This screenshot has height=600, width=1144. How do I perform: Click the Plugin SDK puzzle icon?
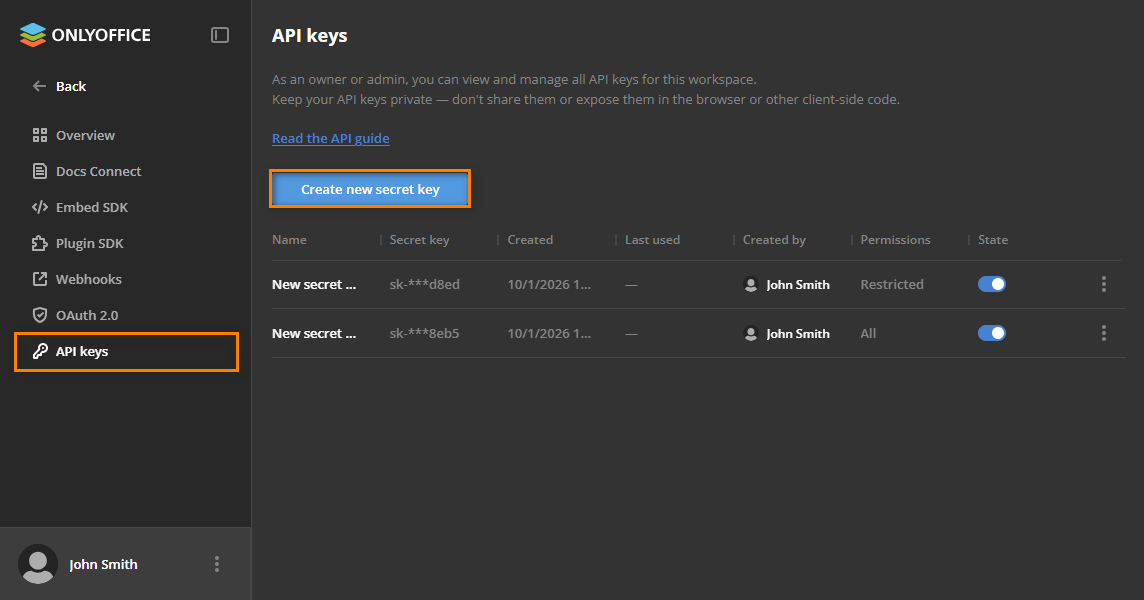[39, 243]
